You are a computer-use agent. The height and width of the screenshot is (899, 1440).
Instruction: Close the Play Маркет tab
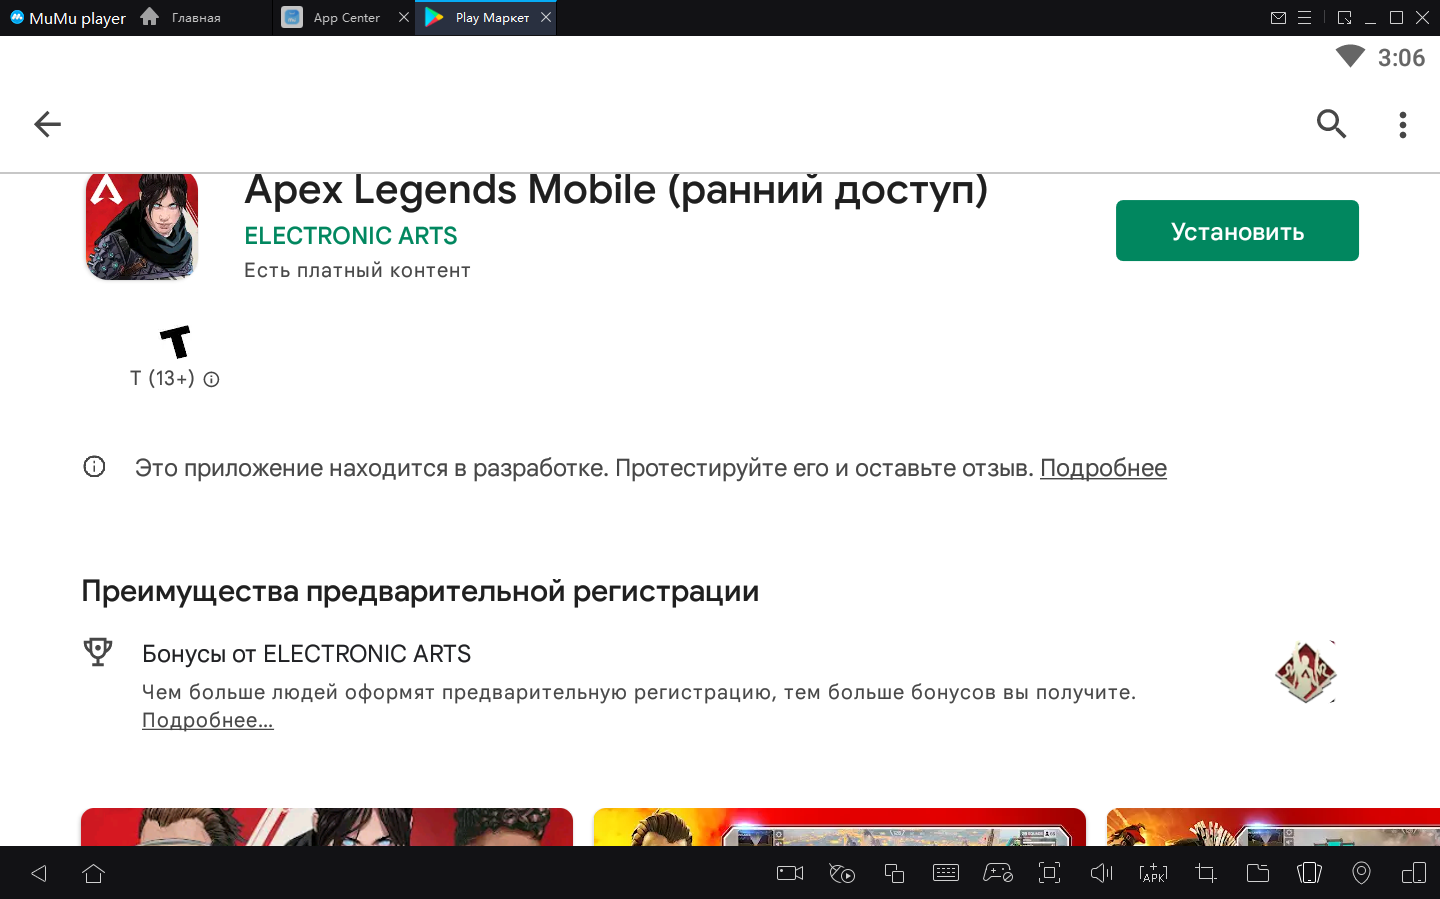tap(546, 17)
